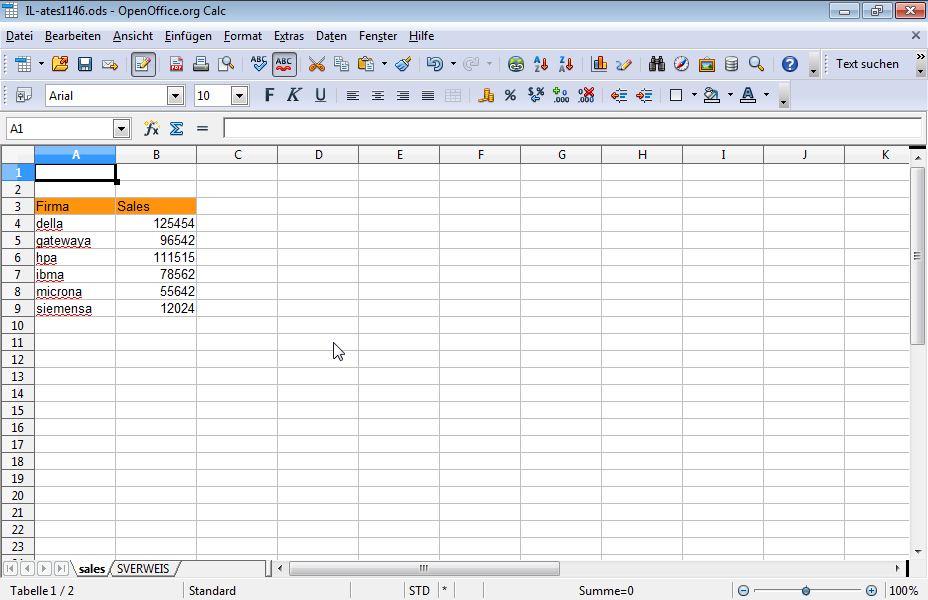Open the Navigator compass
This screenshot has width=928, height=600.
(x=681, y=64)
